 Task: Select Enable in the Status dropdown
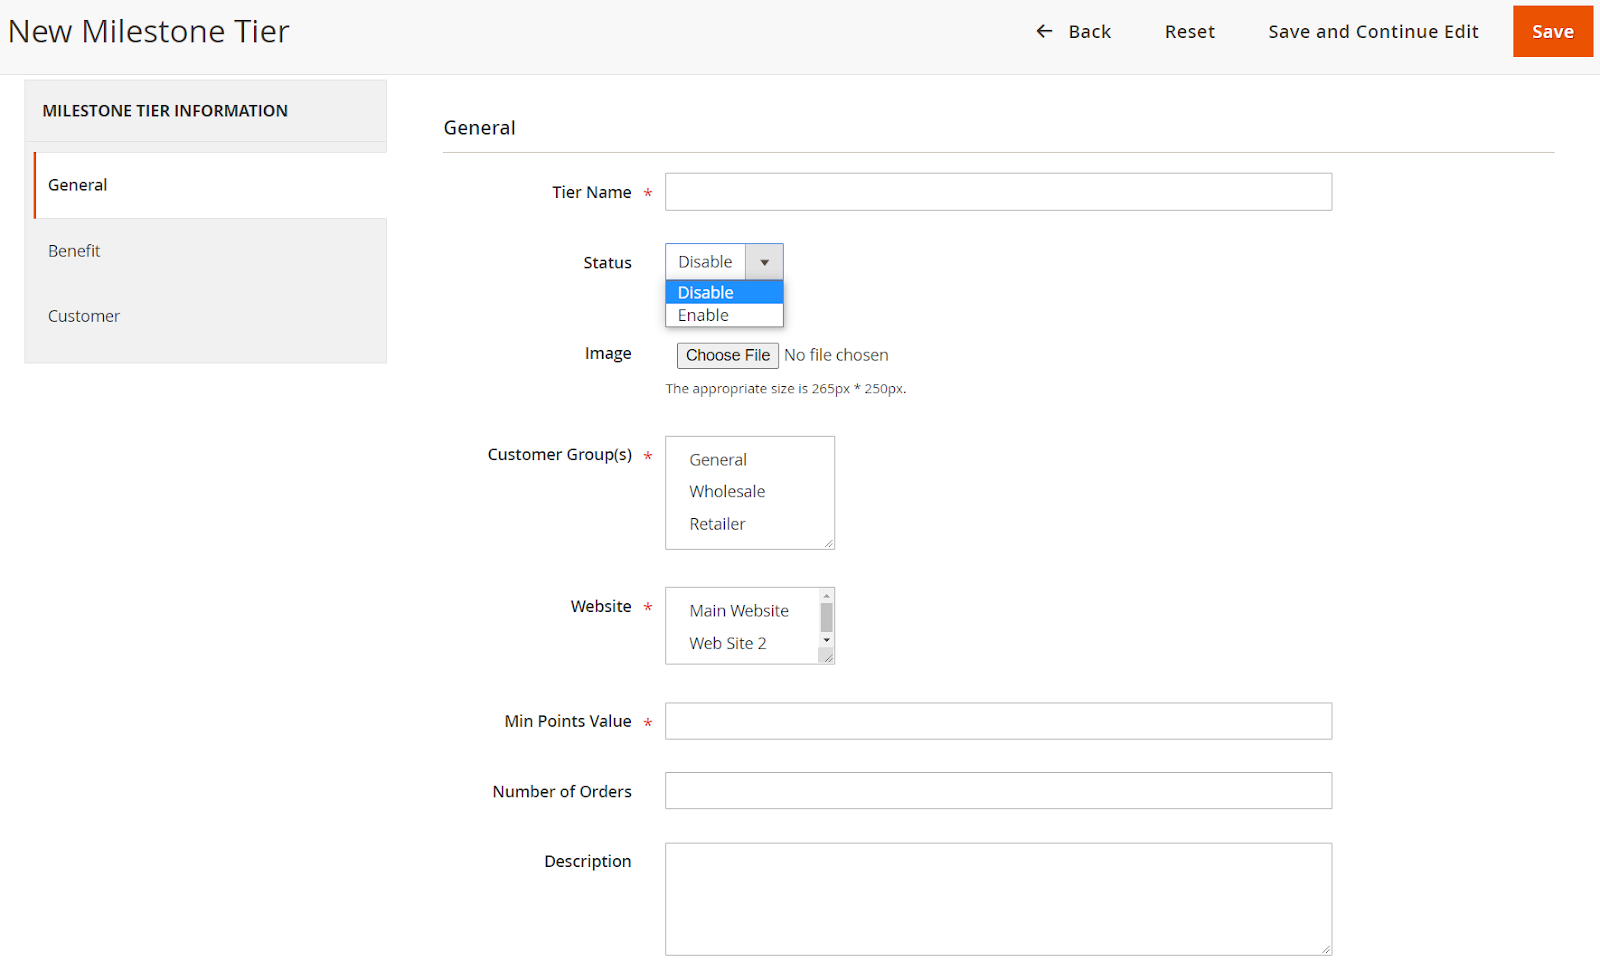point(704,316)
